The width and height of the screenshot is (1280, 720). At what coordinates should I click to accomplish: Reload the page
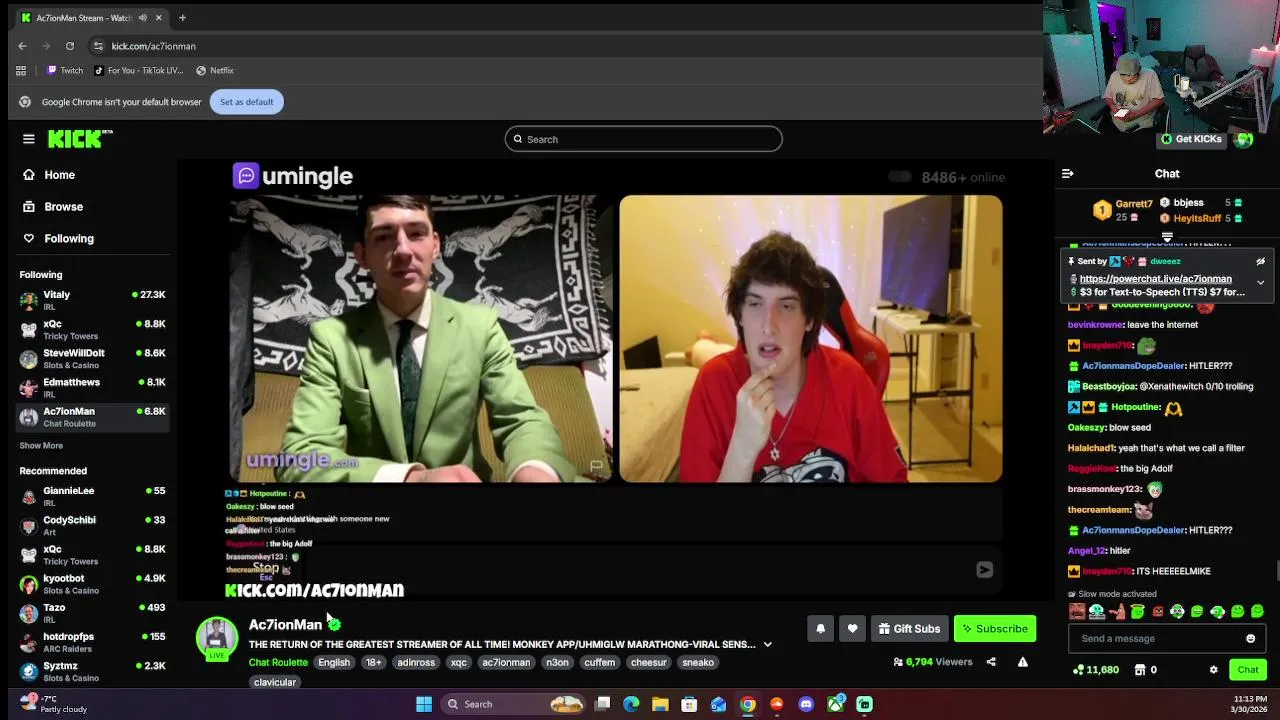(70, 46)
